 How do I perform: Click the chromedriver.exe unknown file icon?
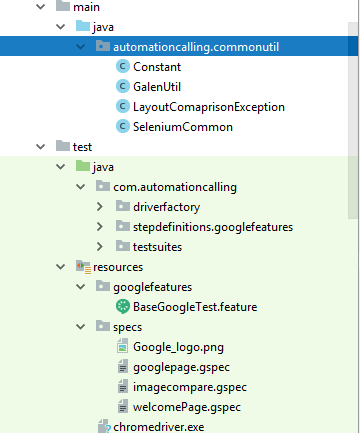104,426
